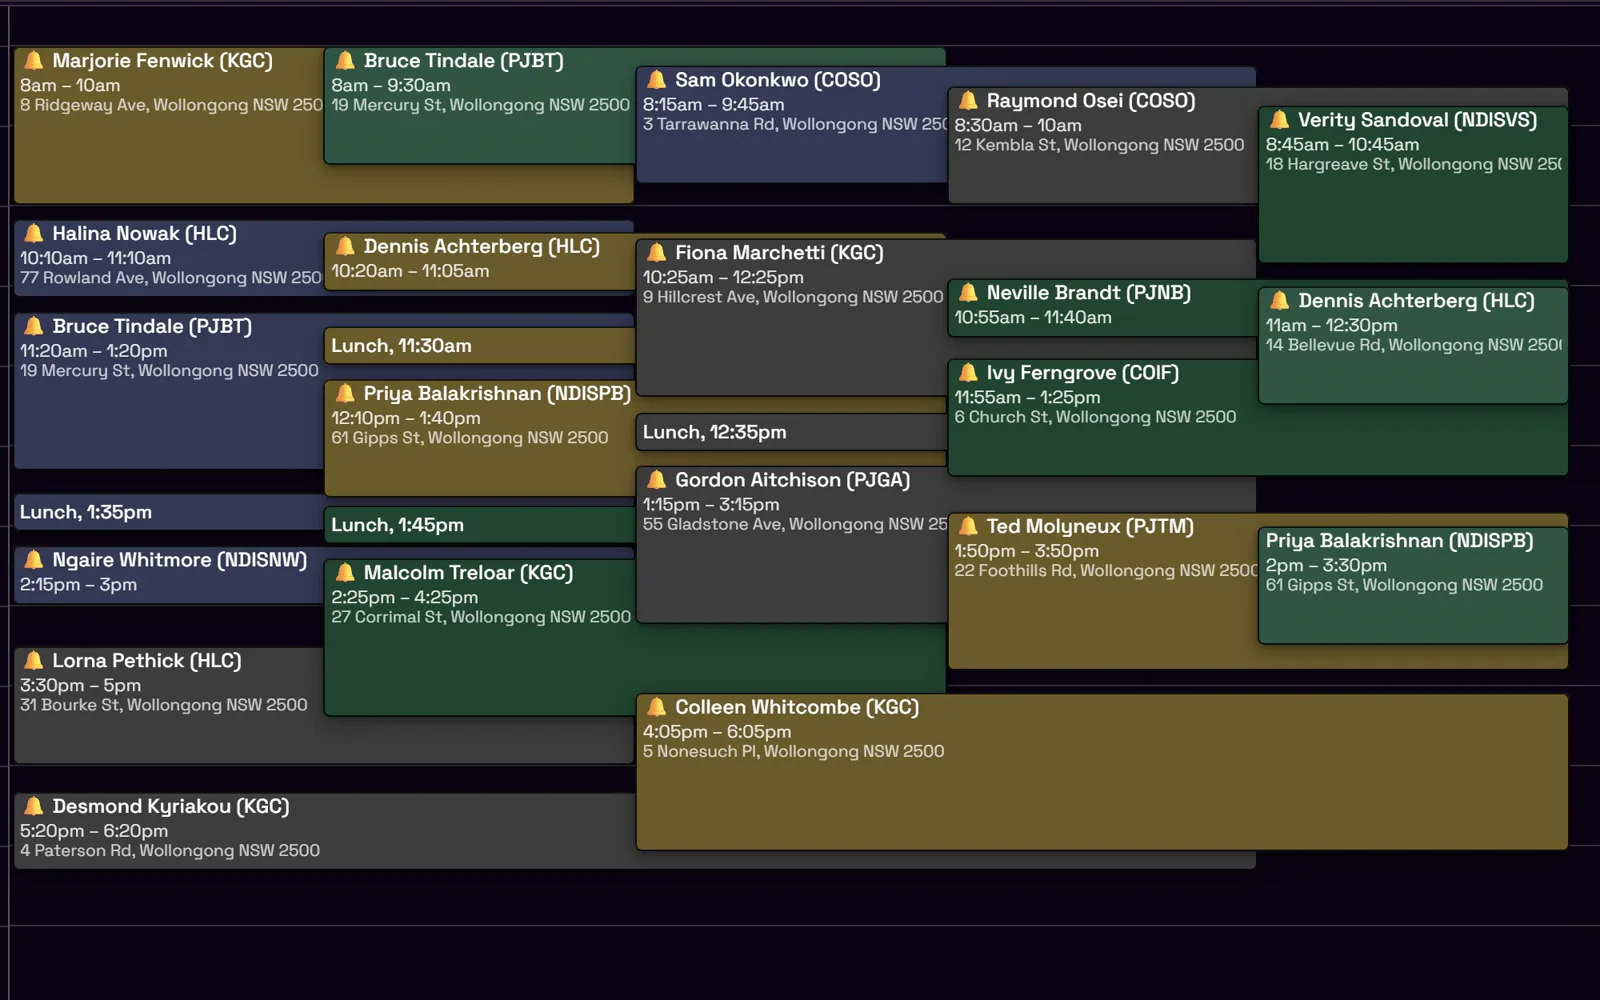The height and width of the screenshot is (1000, 1600).
Task: Open Raymond Osei (COSO) appointment title
Action: (x=1091, y=101)
